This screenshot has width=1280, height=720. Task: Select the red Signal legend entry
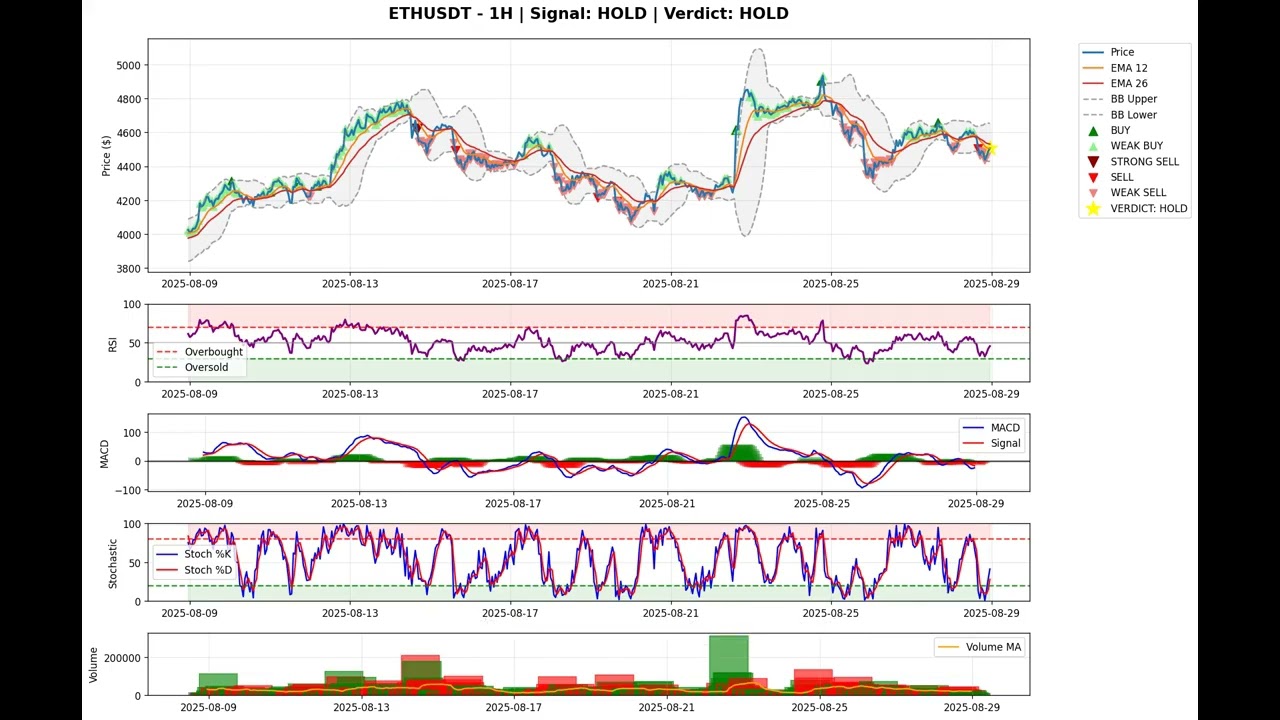pos(992,443)
